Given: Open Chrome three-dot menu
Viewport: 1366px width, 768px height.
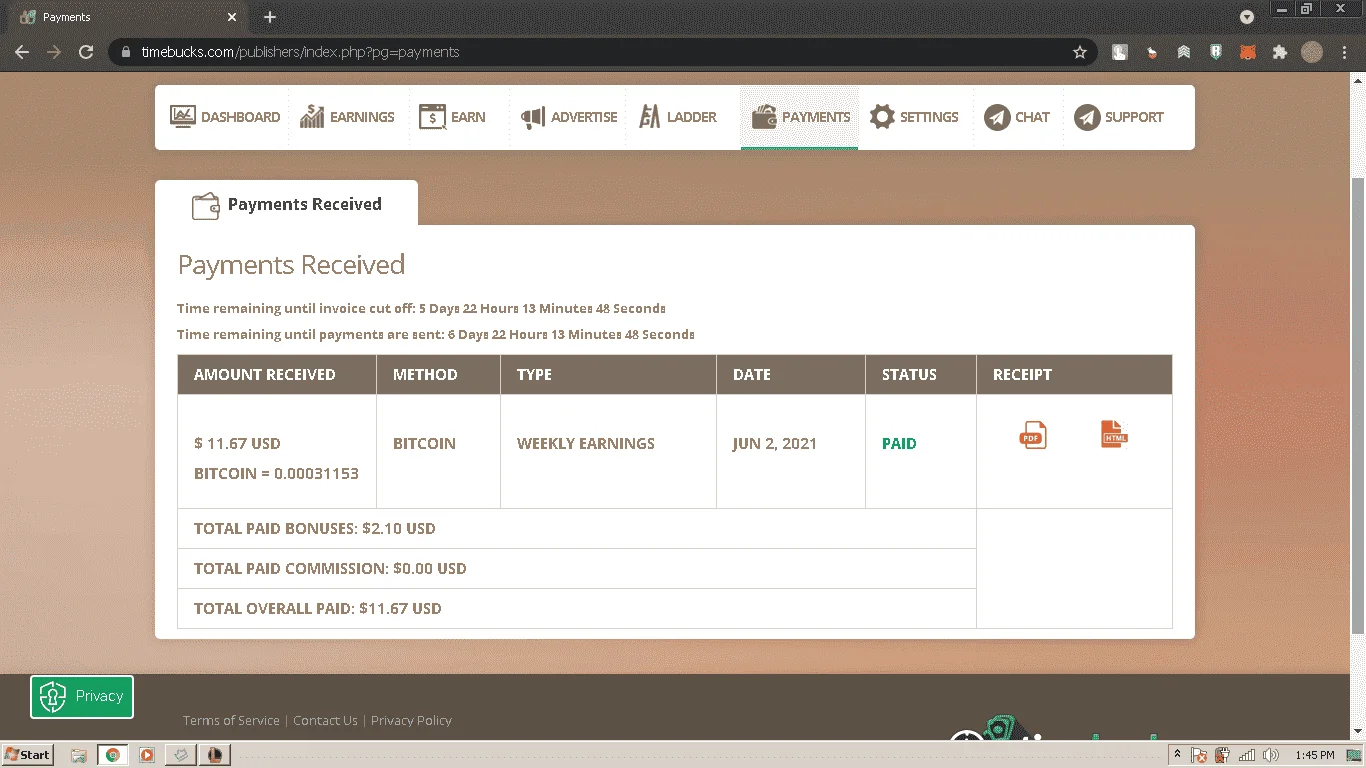Looking at the screenshot, I should point(1344,52).
